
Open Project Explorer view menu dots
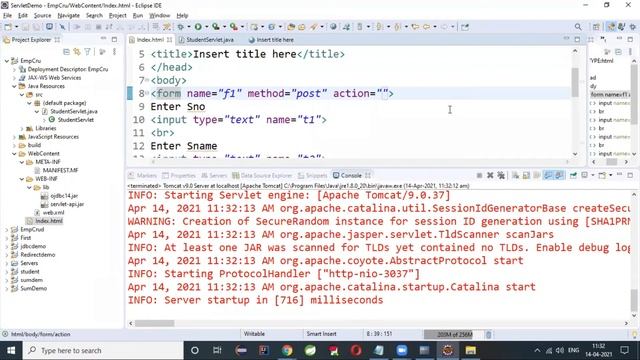pyautogui.click(x=115, y=52)
